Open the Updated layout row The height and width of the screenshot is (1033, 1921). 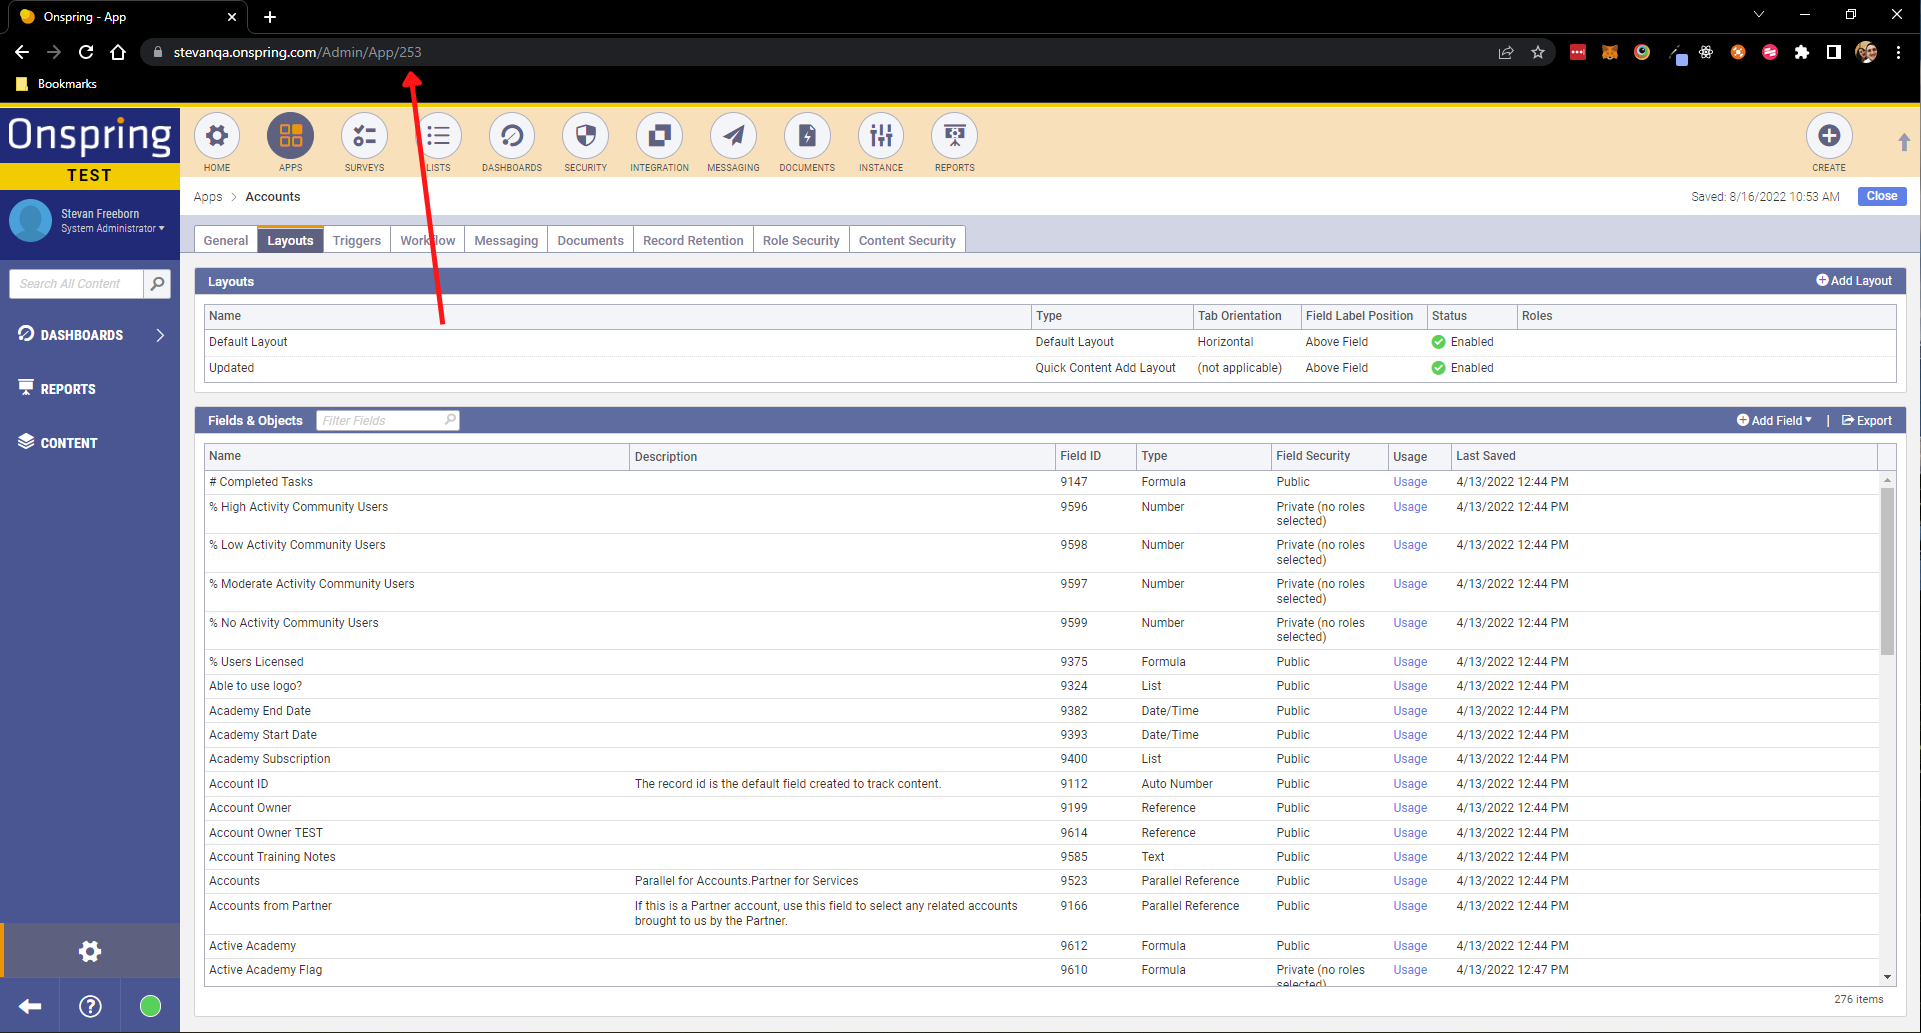(x=1050, y=368)
